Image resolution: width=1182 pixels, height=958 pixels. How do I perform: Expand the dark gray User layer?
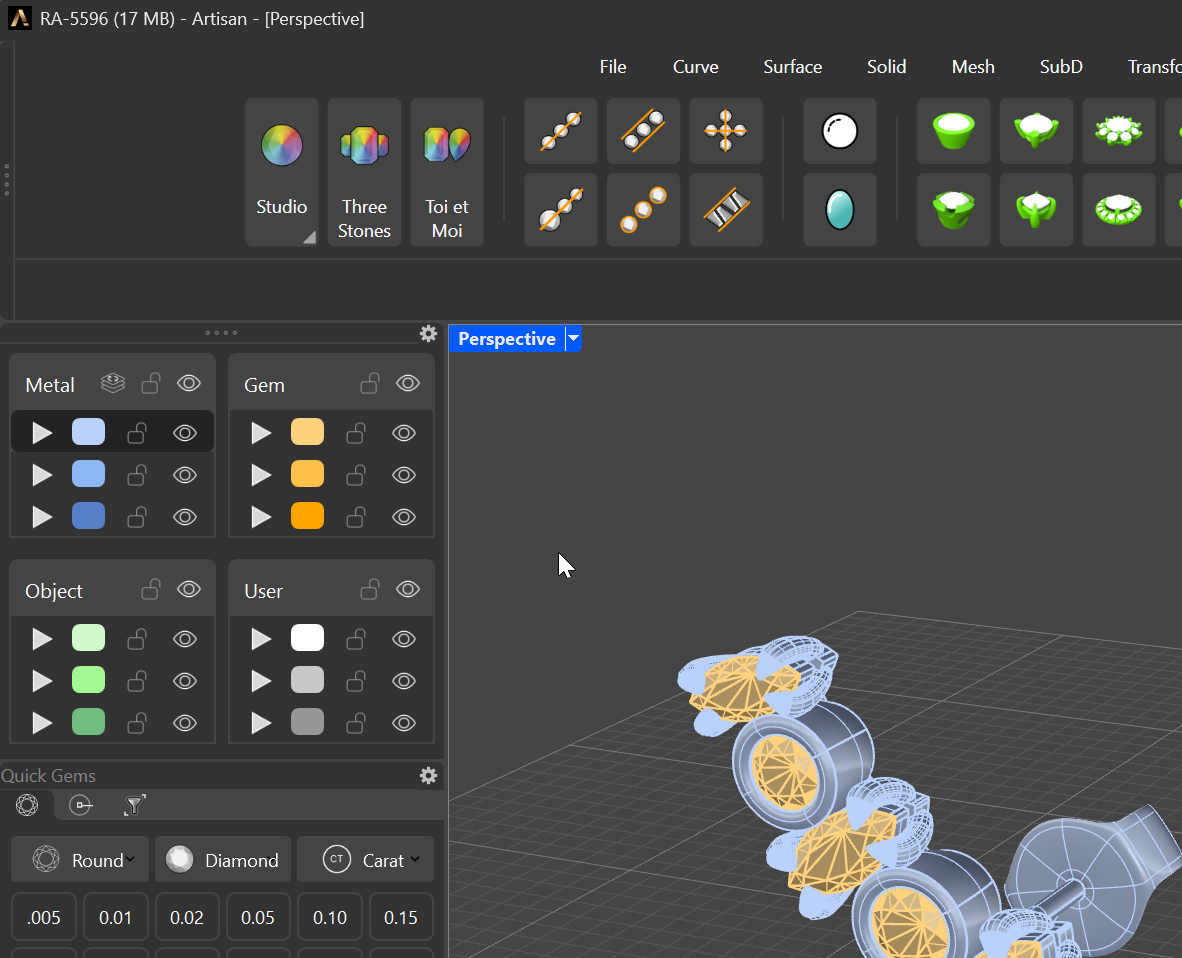pyautogui.click(x=261, y=723)
